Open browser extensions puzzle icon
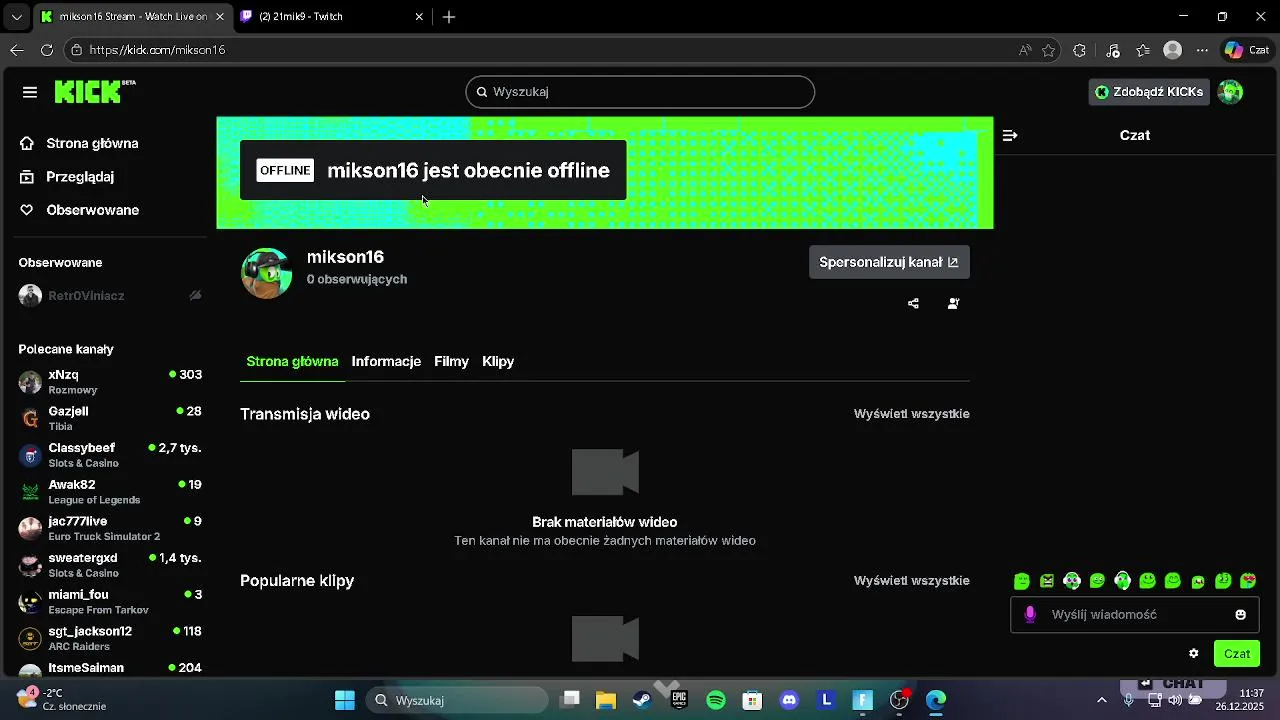 coord(1080,50)
